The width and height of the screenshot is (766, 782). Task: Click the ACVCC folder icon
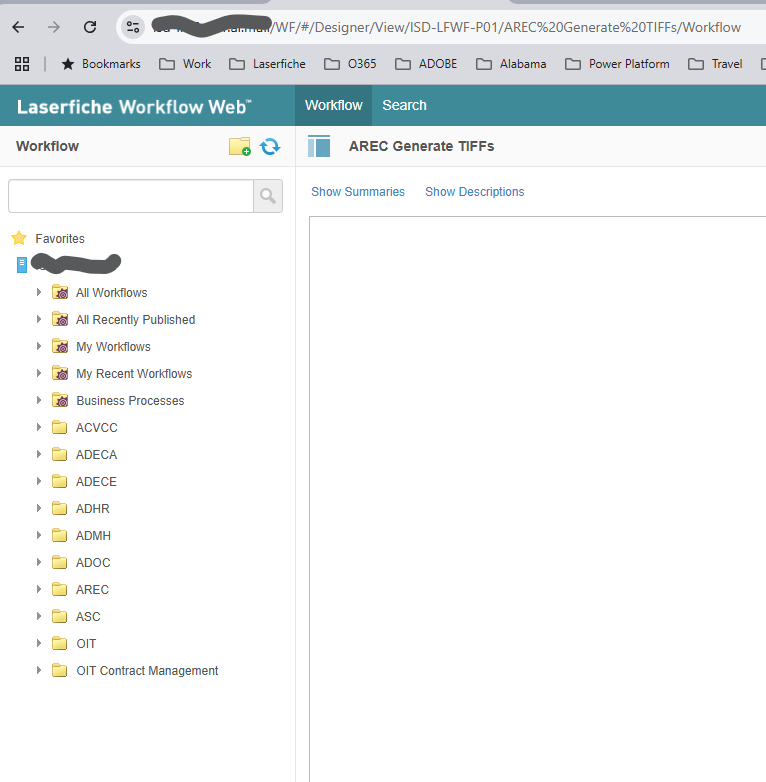[x=60, y=427]
